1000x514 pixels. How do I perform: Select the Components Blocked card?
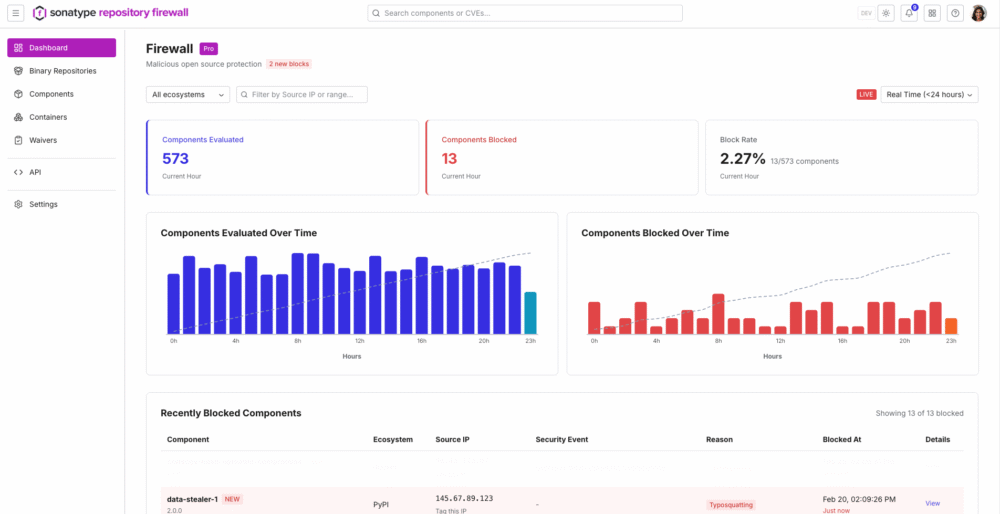562,158
